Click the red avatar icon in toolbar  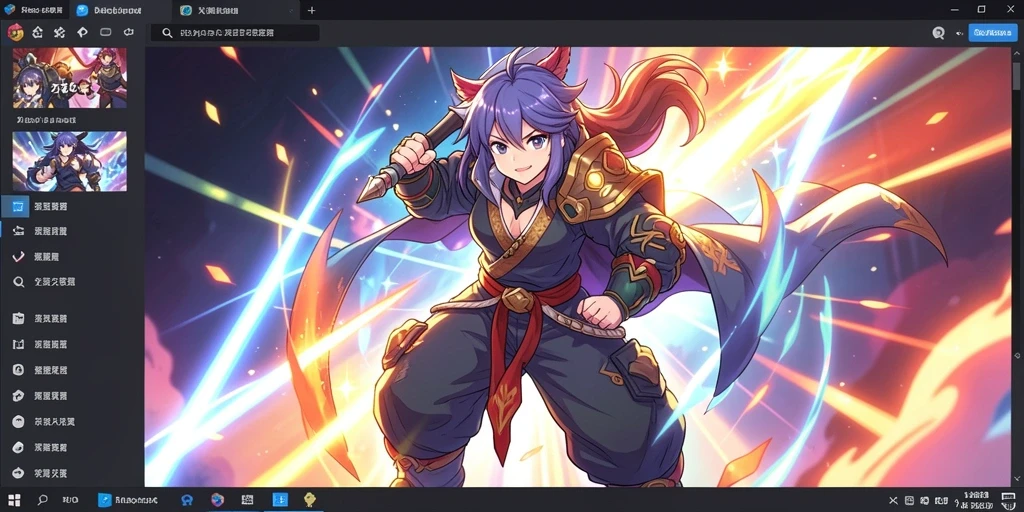(x=16, y=32)
